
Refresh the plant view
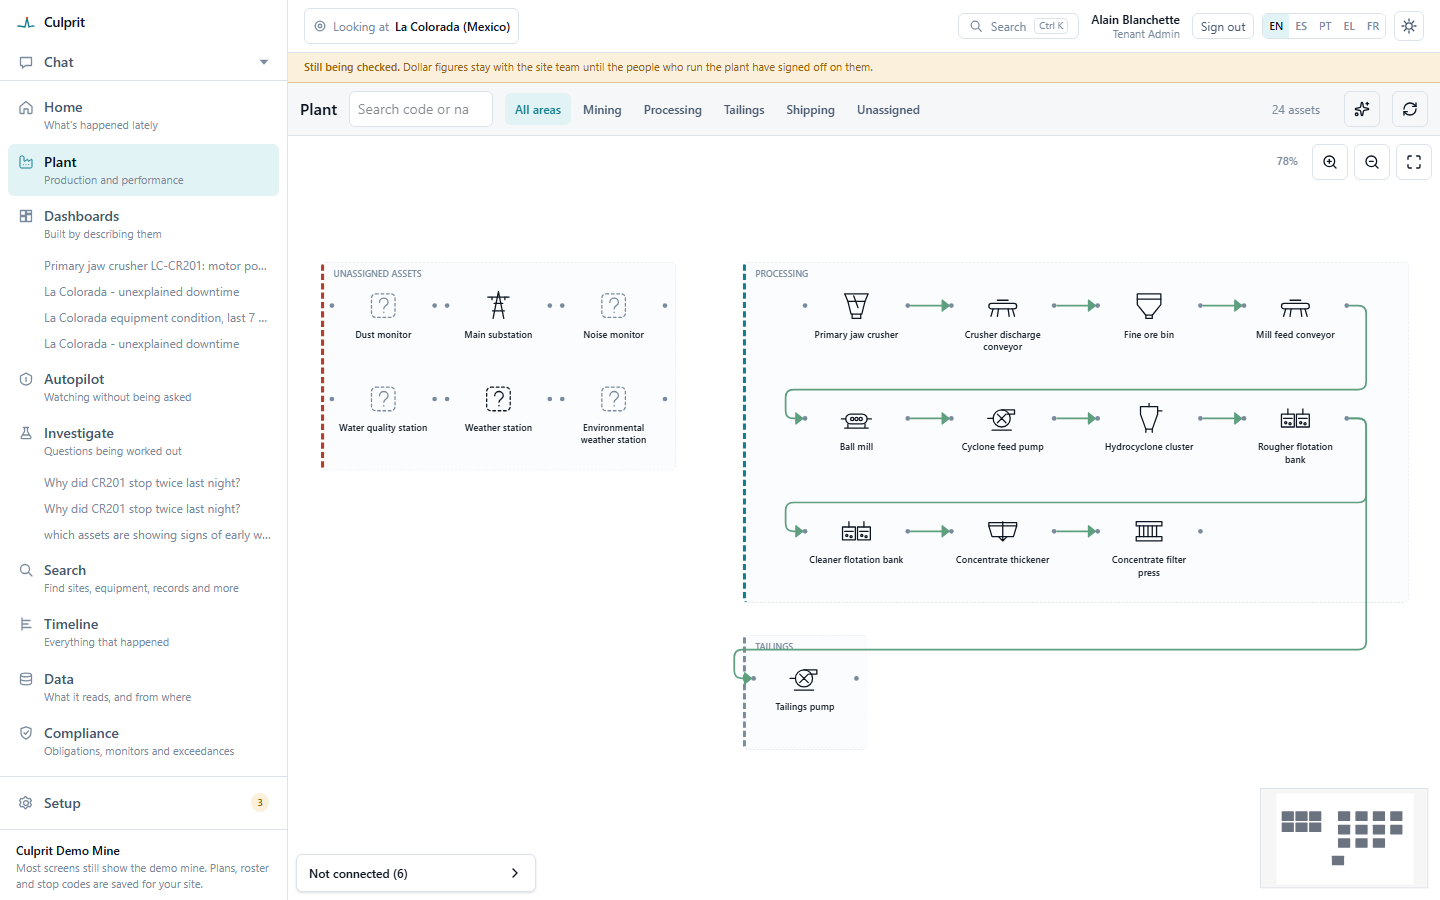[1410, 109]
